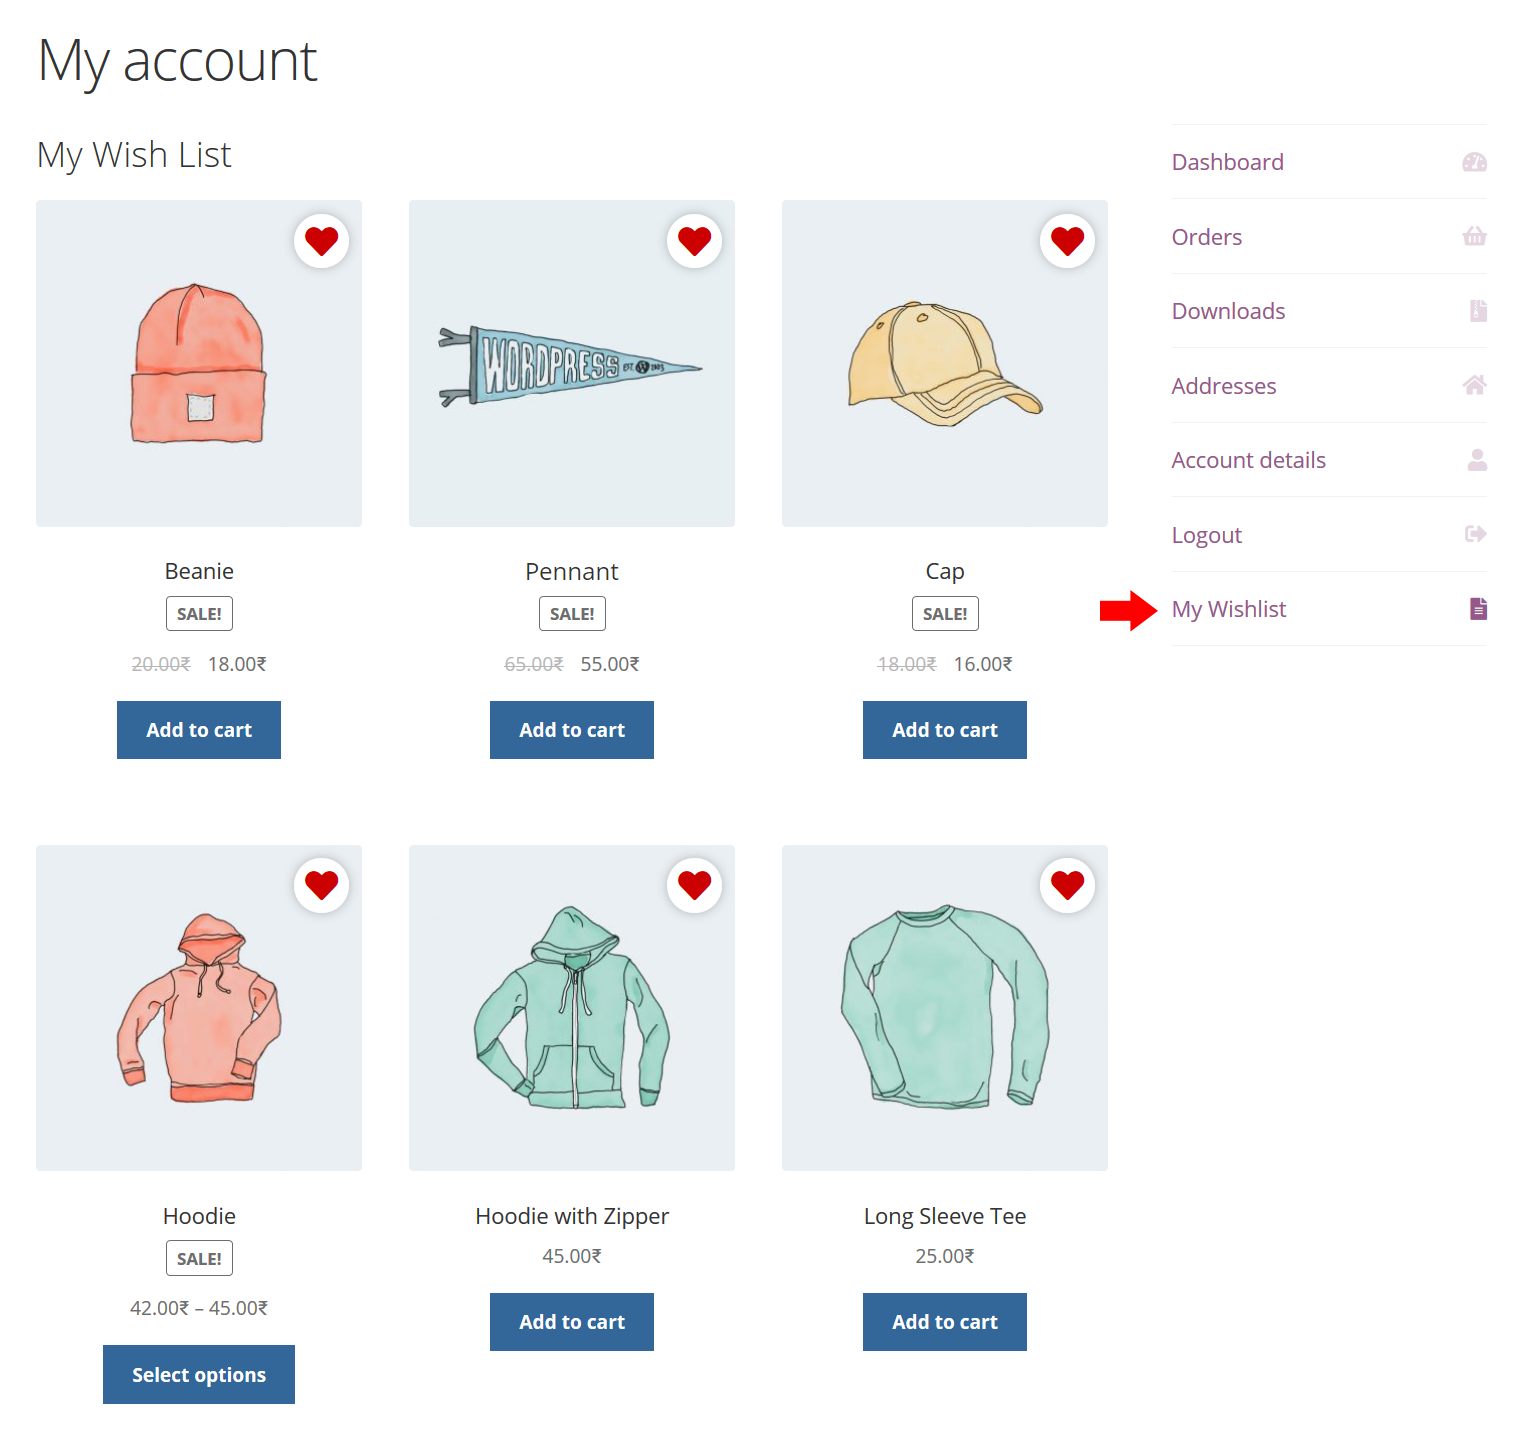Select Account details in the account menu
Screen dimensions: 1538x1438
point(1248,459)
